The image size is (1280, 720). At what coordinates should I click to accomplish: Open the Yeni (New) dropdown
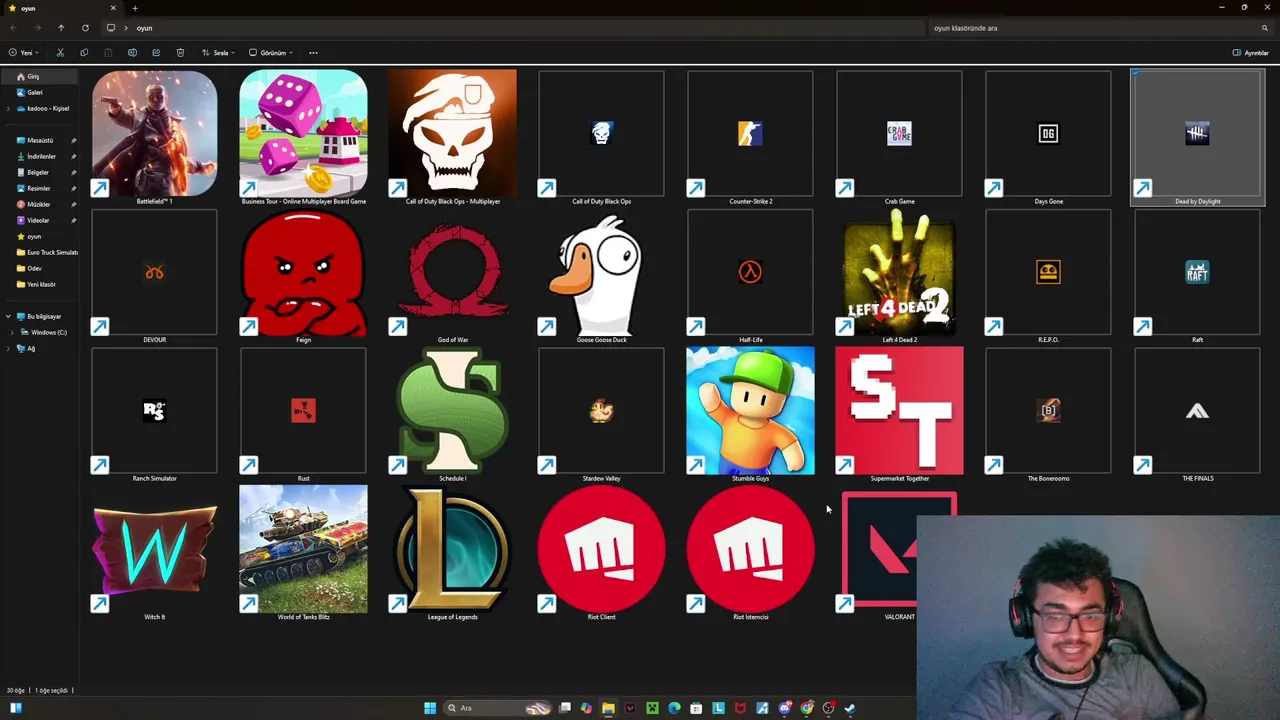click(23, 53)
